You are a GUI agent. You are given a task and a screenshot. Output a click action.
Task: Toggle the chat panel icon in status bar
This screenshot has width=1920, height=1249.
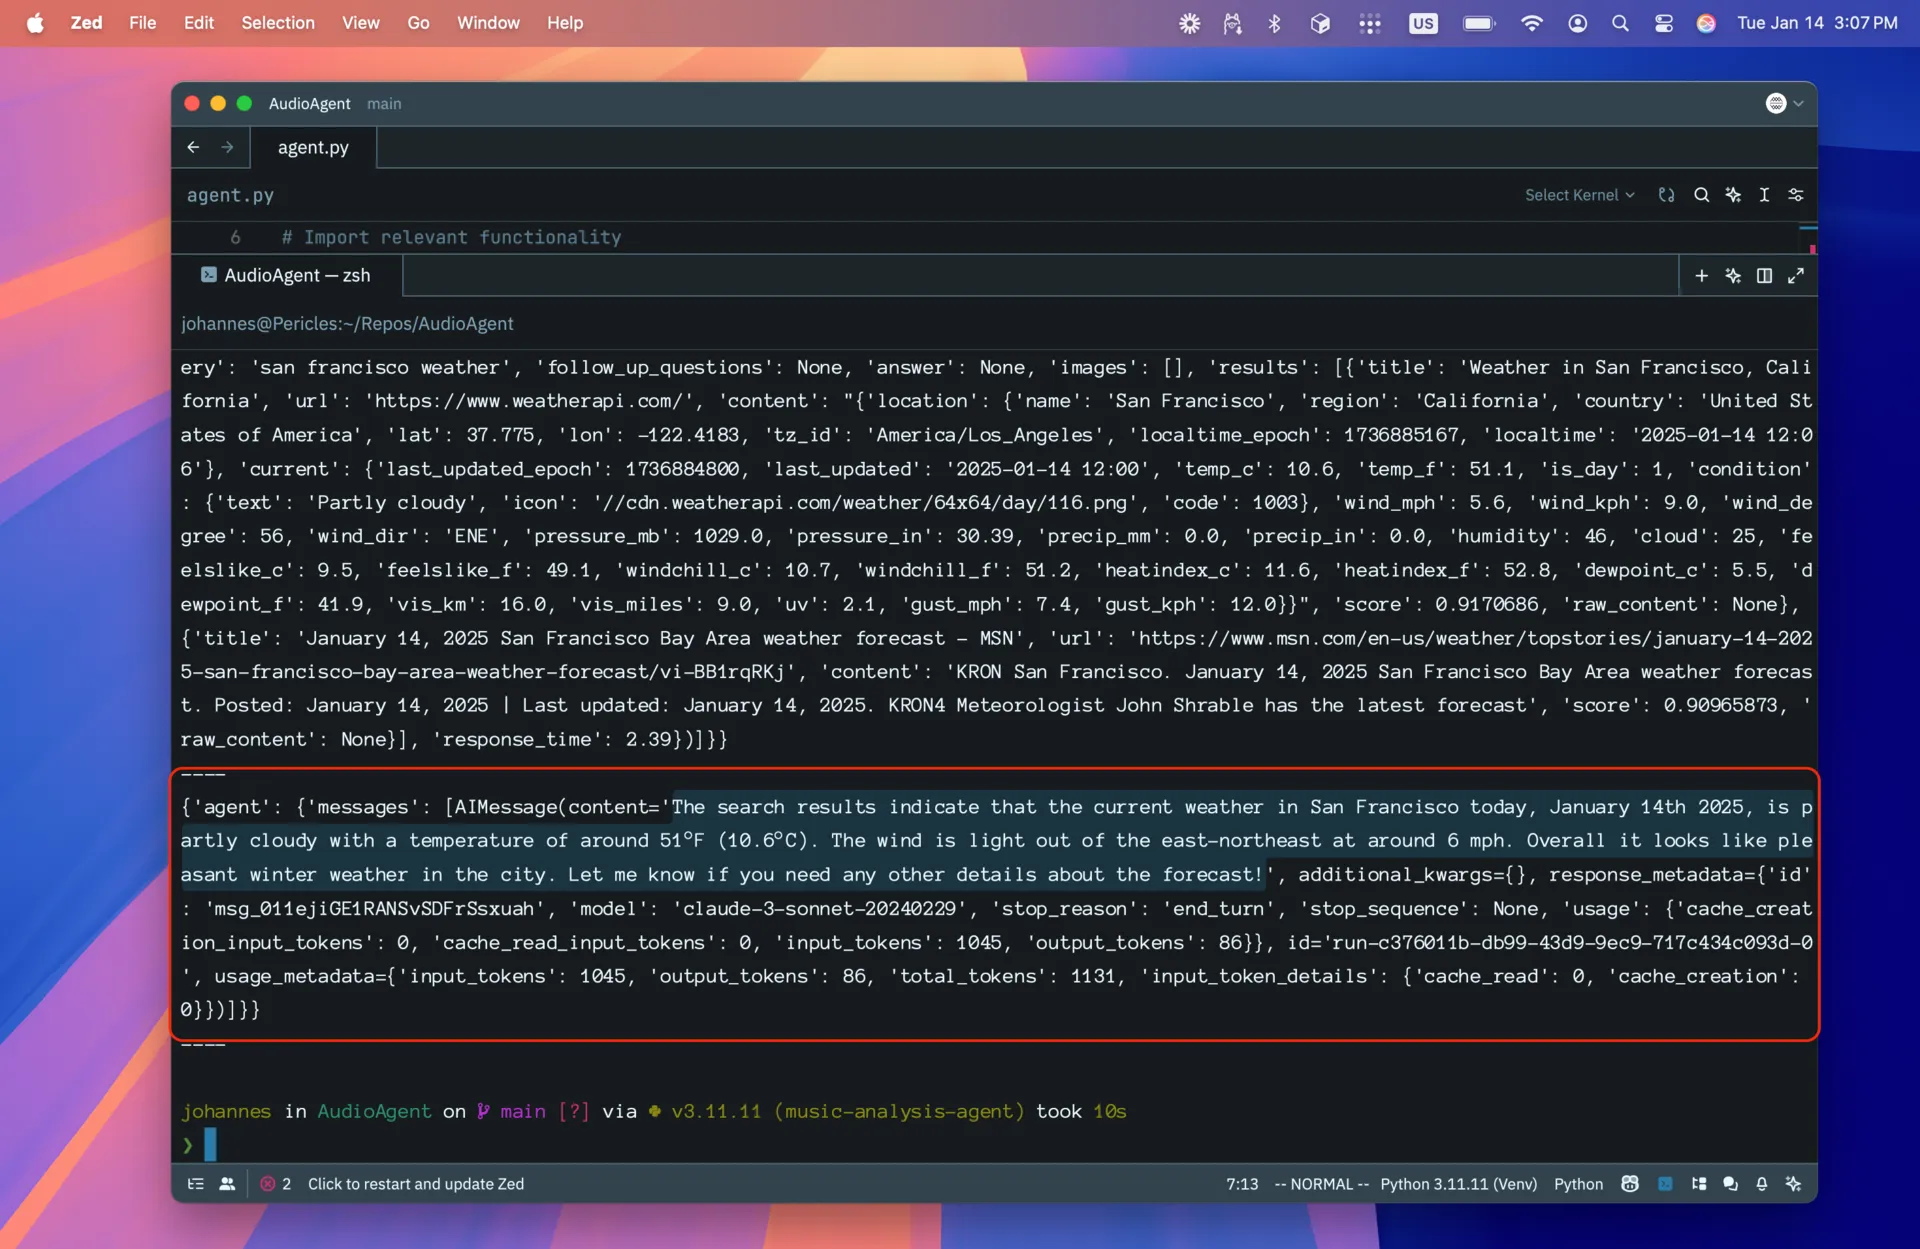coord(1730,1184)
